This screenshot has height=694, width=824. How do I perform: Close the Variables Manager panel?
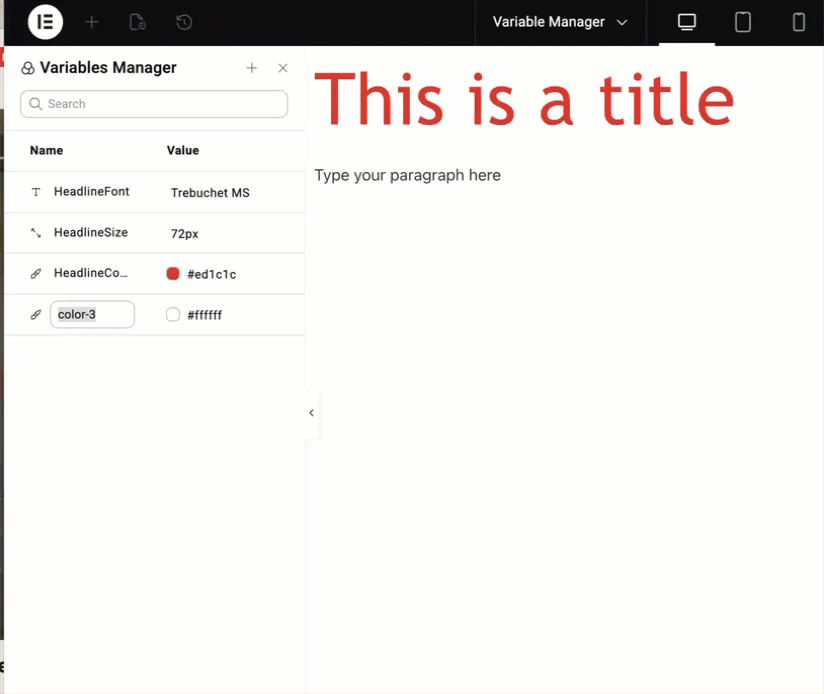283,68
